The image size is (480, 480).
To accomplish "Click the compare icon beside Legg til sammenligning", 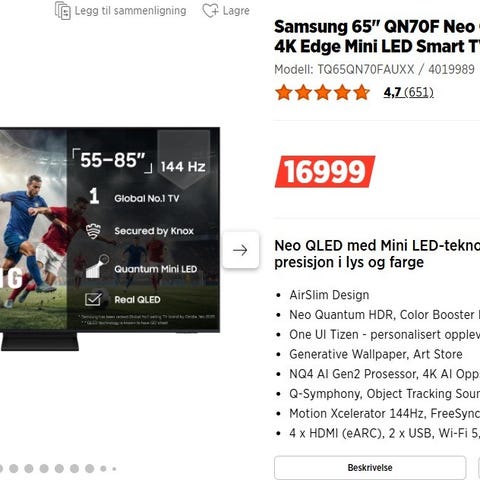I will [63, 10].
